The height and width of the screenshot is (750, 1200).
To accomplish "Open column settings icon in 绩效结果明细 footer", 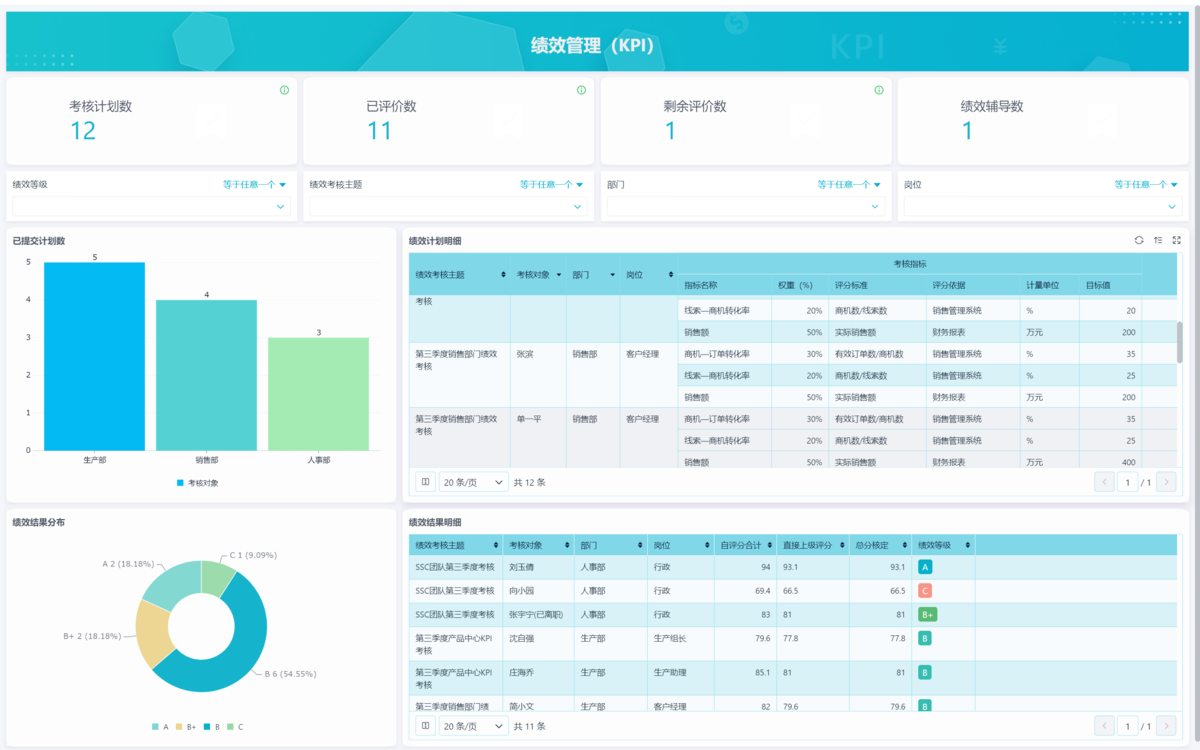I will [425, 726].
